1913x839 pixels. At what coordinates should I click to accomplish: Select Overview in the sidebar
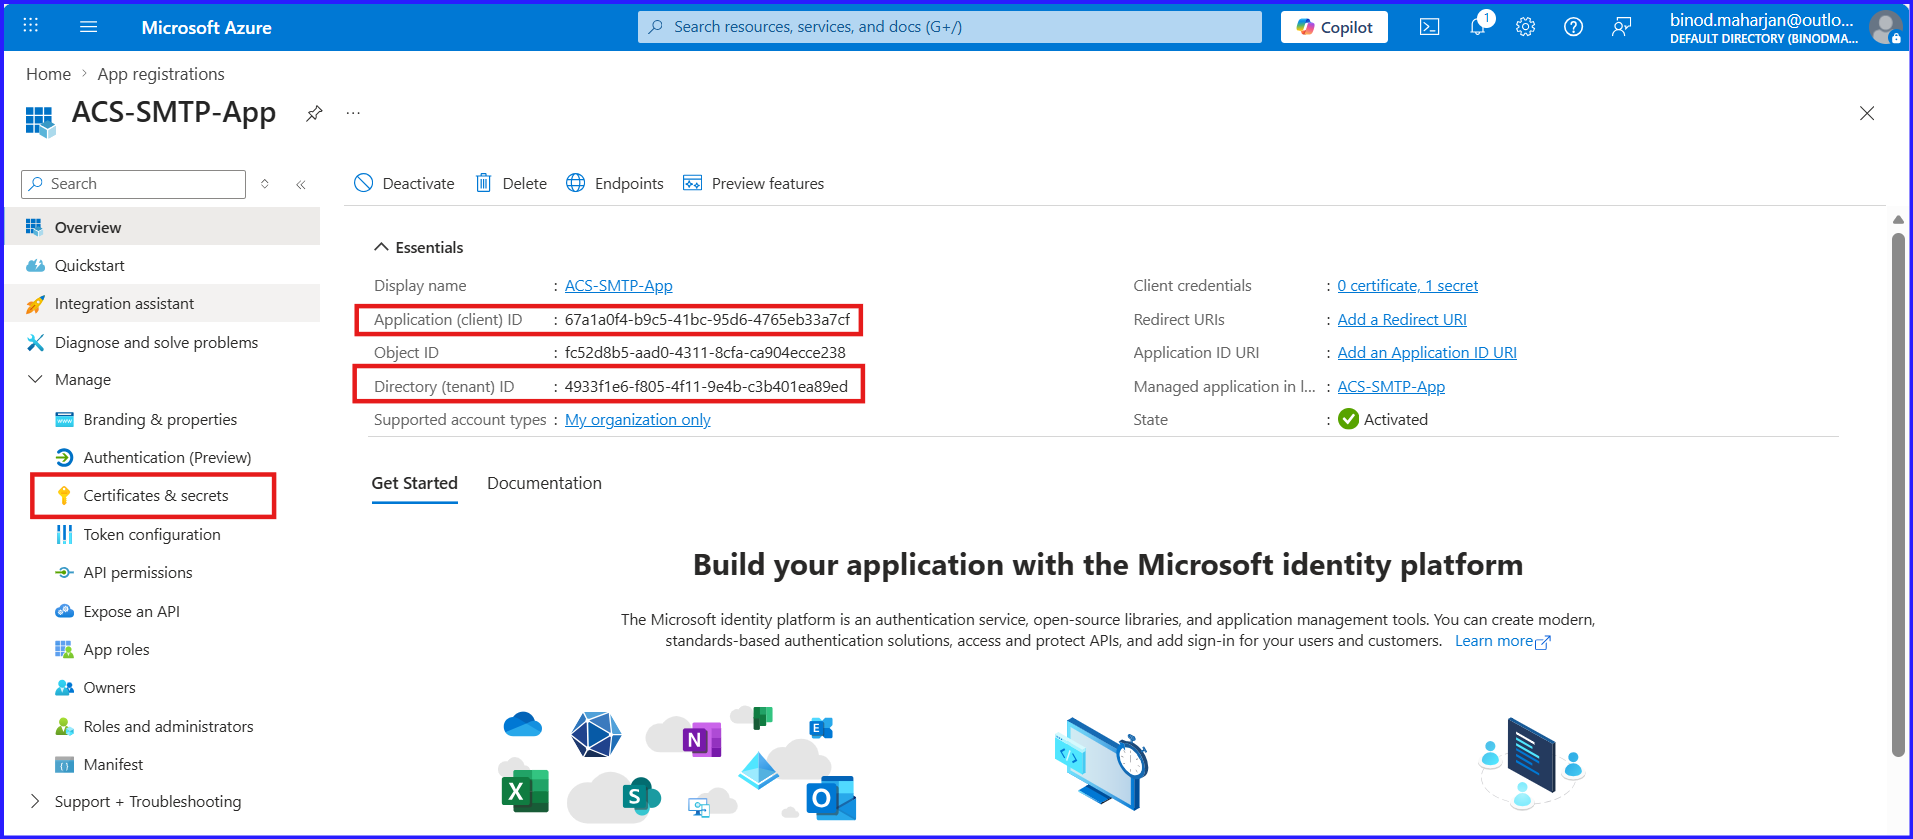[x=163, y=227]
